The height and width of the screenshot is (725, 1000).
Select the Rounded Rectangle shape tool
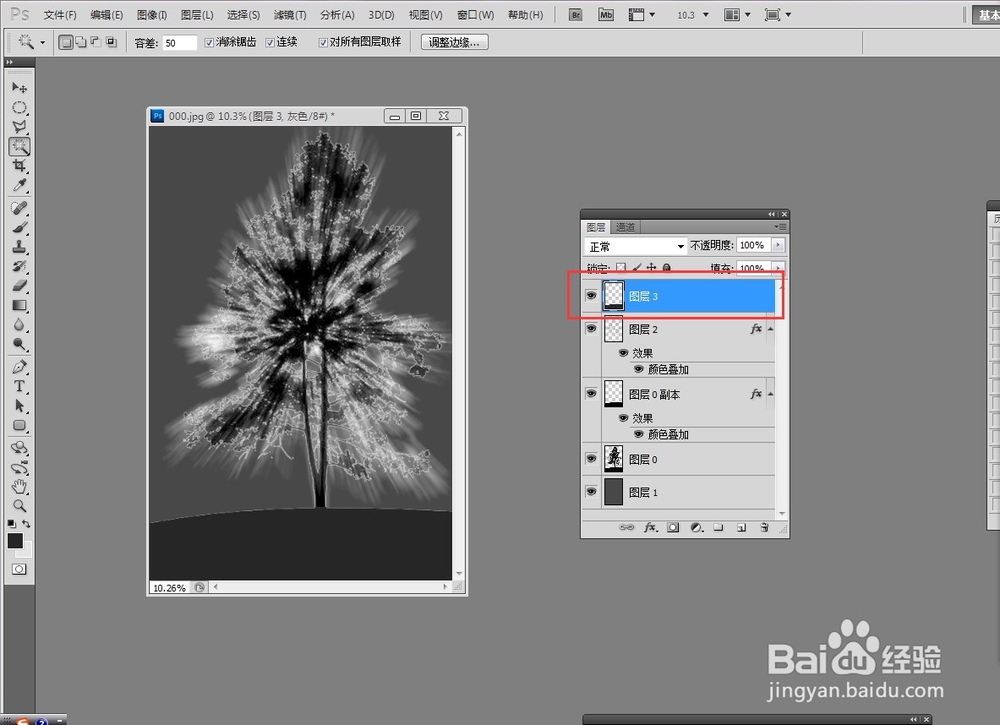pos(19,425)
